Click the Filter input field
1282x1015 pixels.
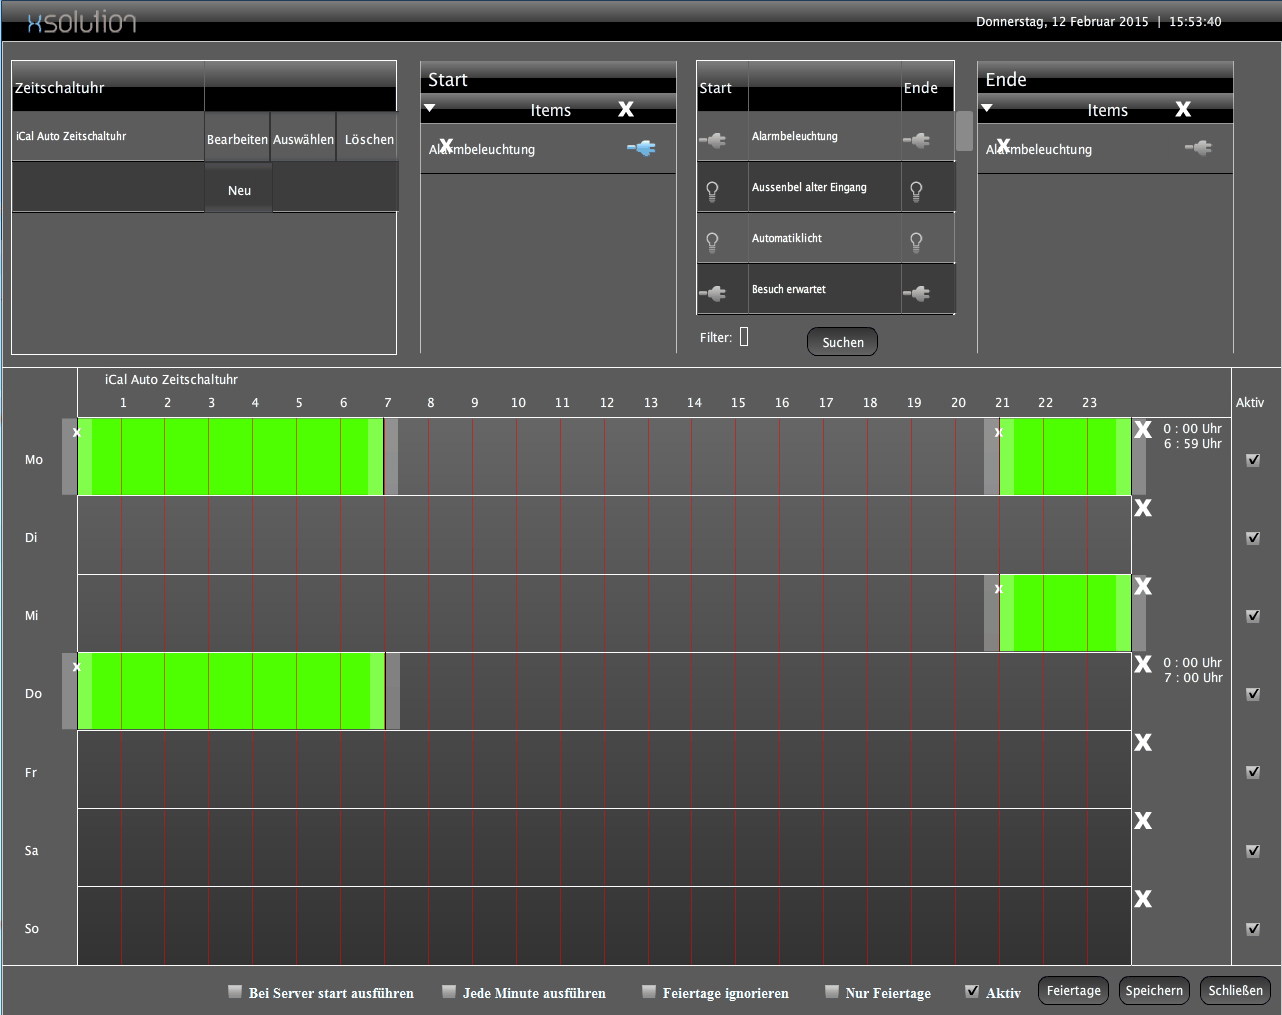coord(744,337)
